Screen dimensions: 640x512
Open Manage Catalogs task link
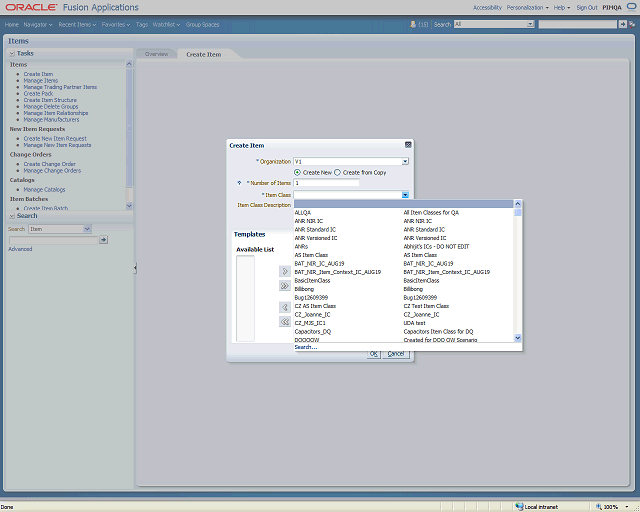(x=44, y=190)
